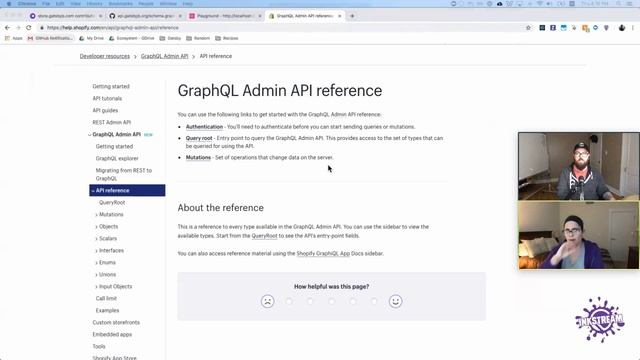This screenshot has width=640, height=360.
Task: Open QueryRoot in the sidebar
Action: [112, 202]
